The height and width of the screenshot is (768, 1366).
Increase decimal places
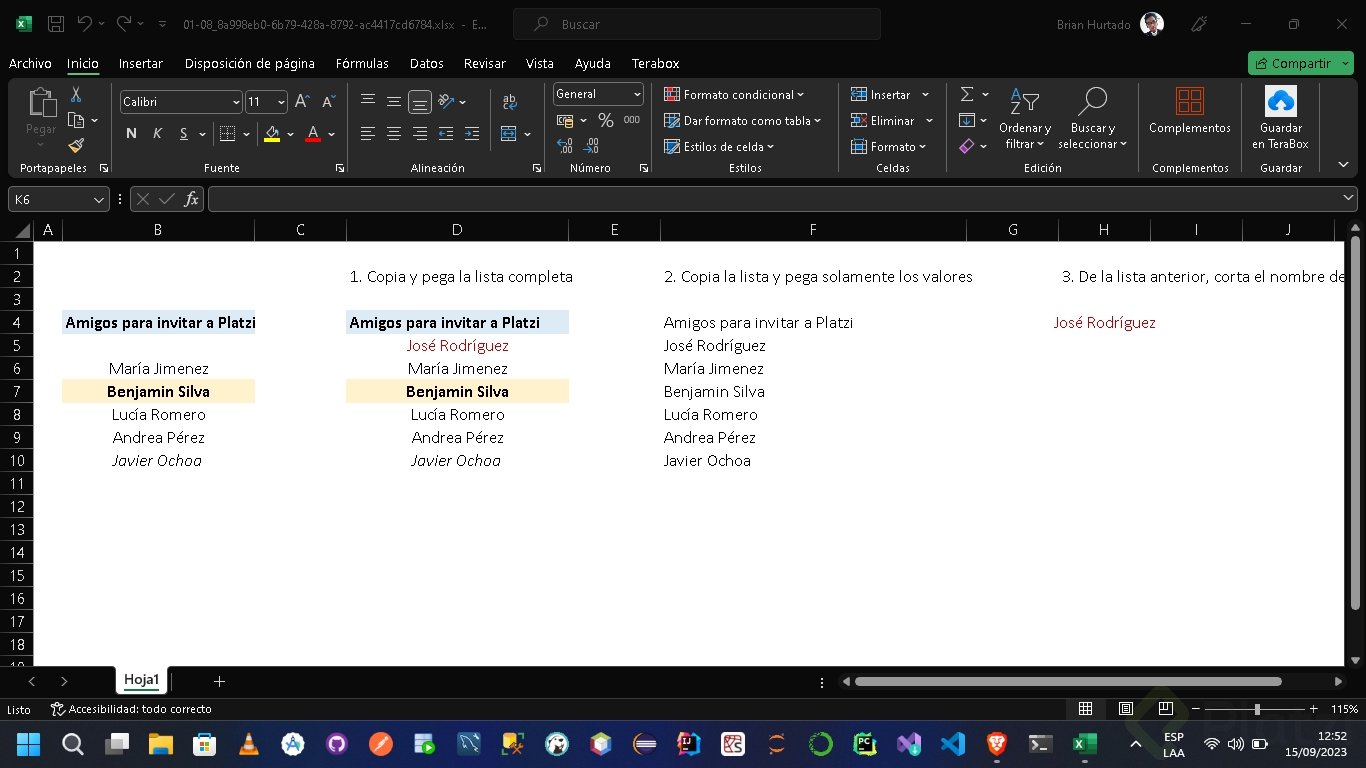(x=565, y=146)
